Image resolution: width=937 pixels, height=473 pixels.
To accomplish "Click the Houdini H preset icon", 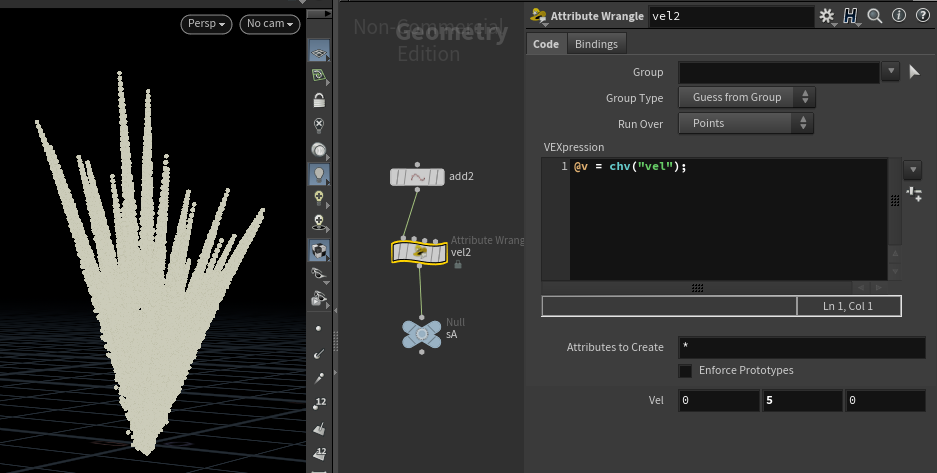I will coord(850,16).
